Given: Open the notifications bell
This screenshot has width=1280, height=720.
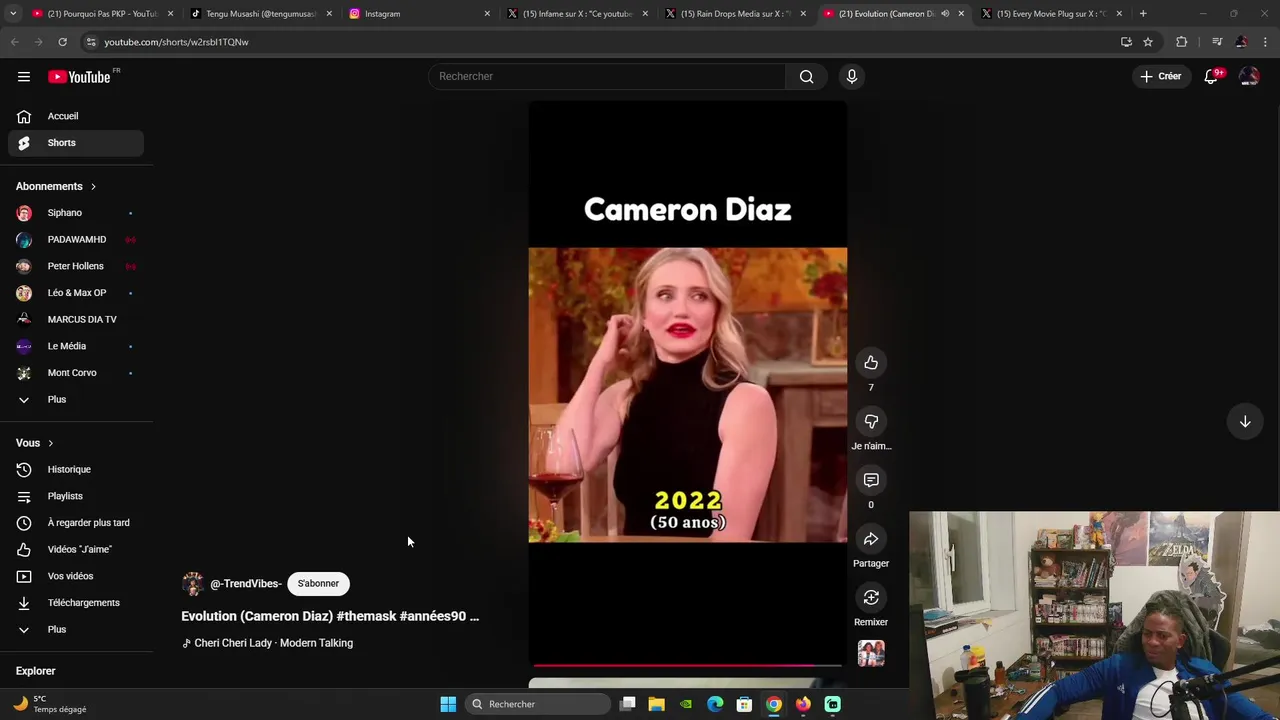Looking at the screenshot, I should [x=1211, y=76].
